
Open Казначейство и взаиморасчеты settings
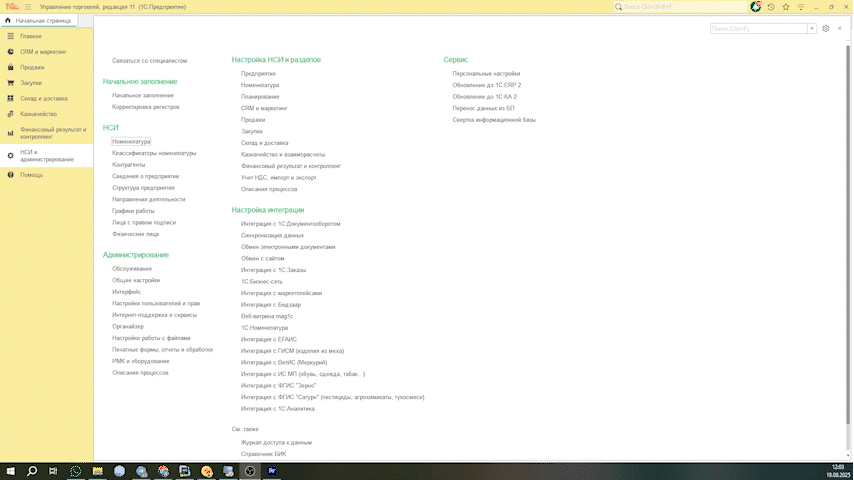coord(283,155)
